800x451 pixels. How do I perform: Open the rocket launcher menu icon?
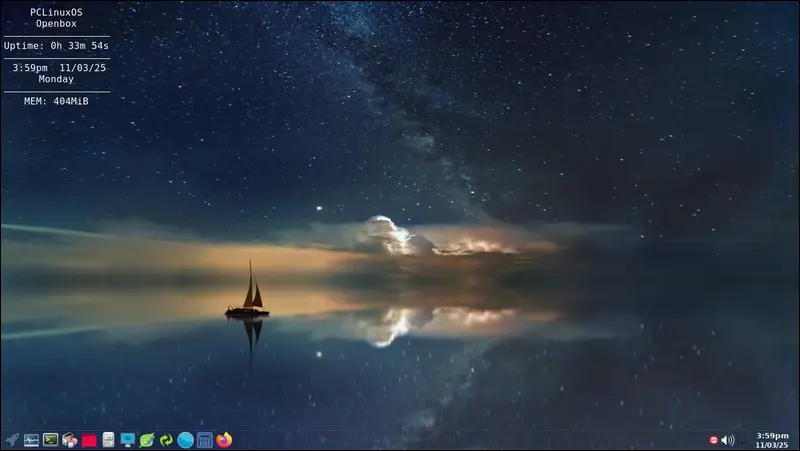(12, 440)
